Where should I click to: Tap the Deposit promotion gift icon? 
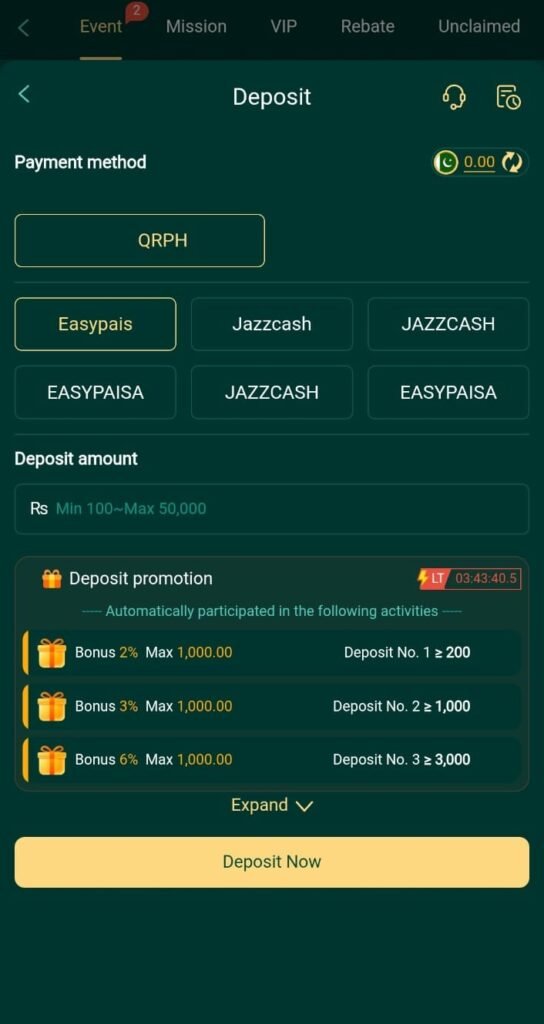coord(52,579)
